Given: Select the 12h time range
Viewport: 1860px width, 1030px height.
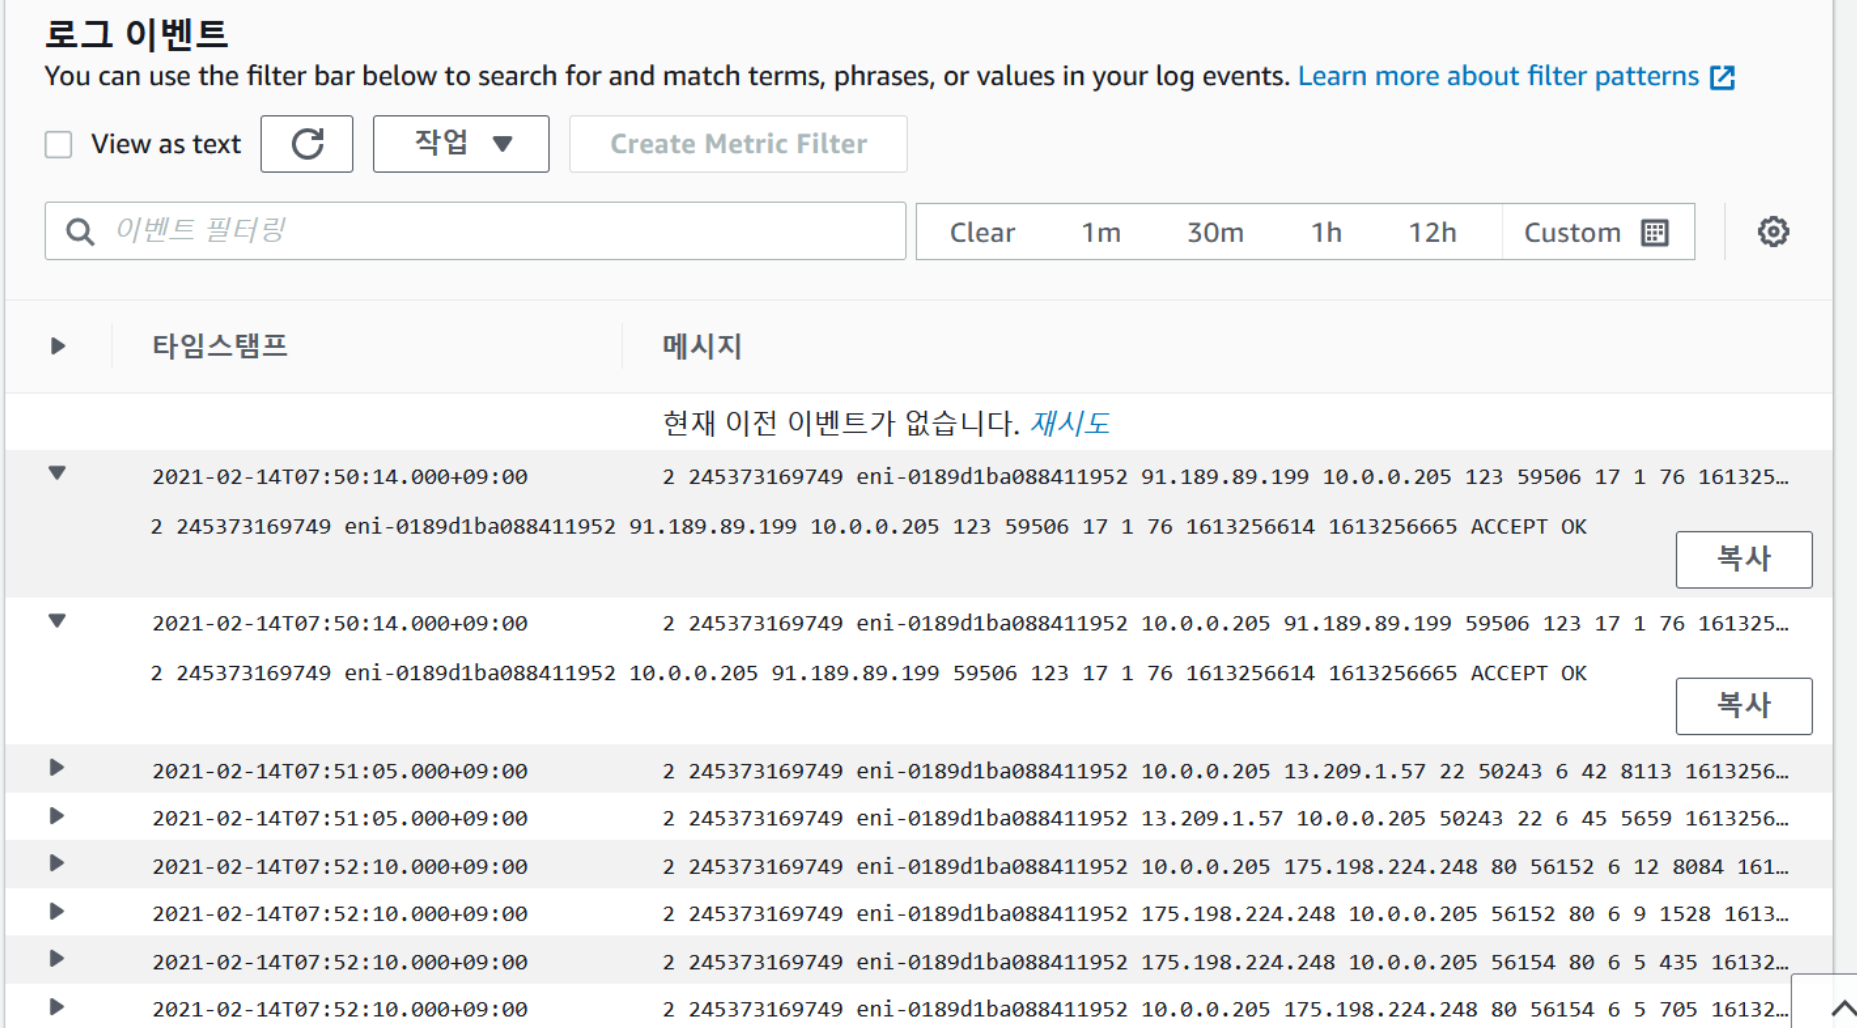Looking at the screenshot, I should coord(1432,233).
